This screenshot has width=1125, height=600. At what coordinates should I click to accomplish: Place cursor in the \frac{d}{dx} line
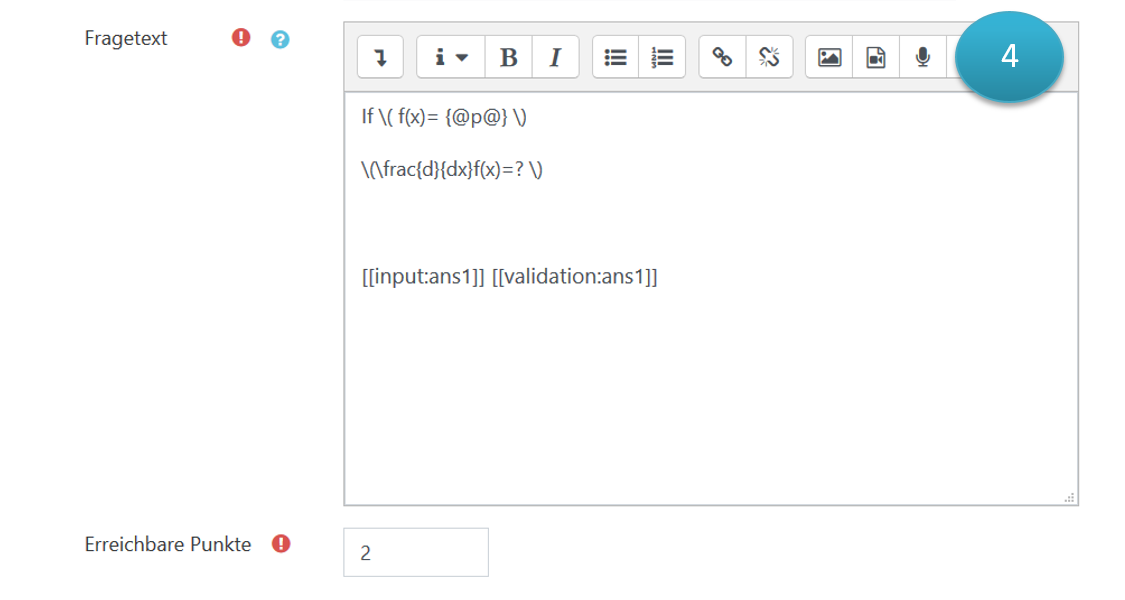(x=452, y=169)
